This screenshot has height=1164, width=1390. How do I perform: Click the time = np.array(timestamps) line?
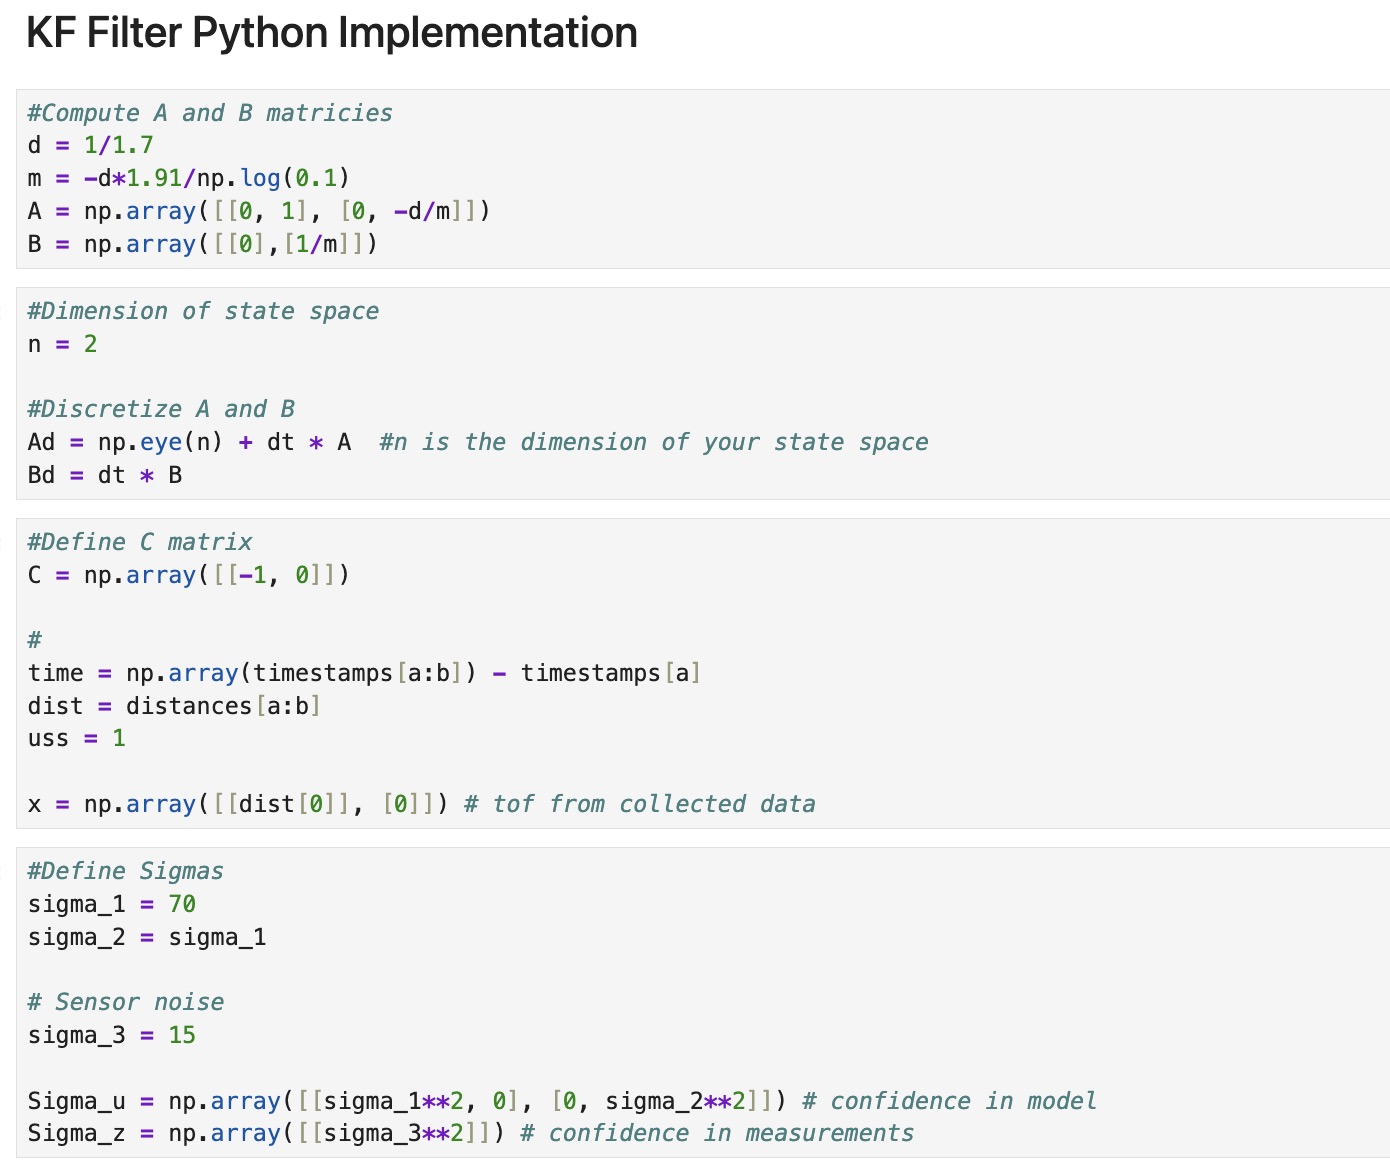(x=363, y=673)
